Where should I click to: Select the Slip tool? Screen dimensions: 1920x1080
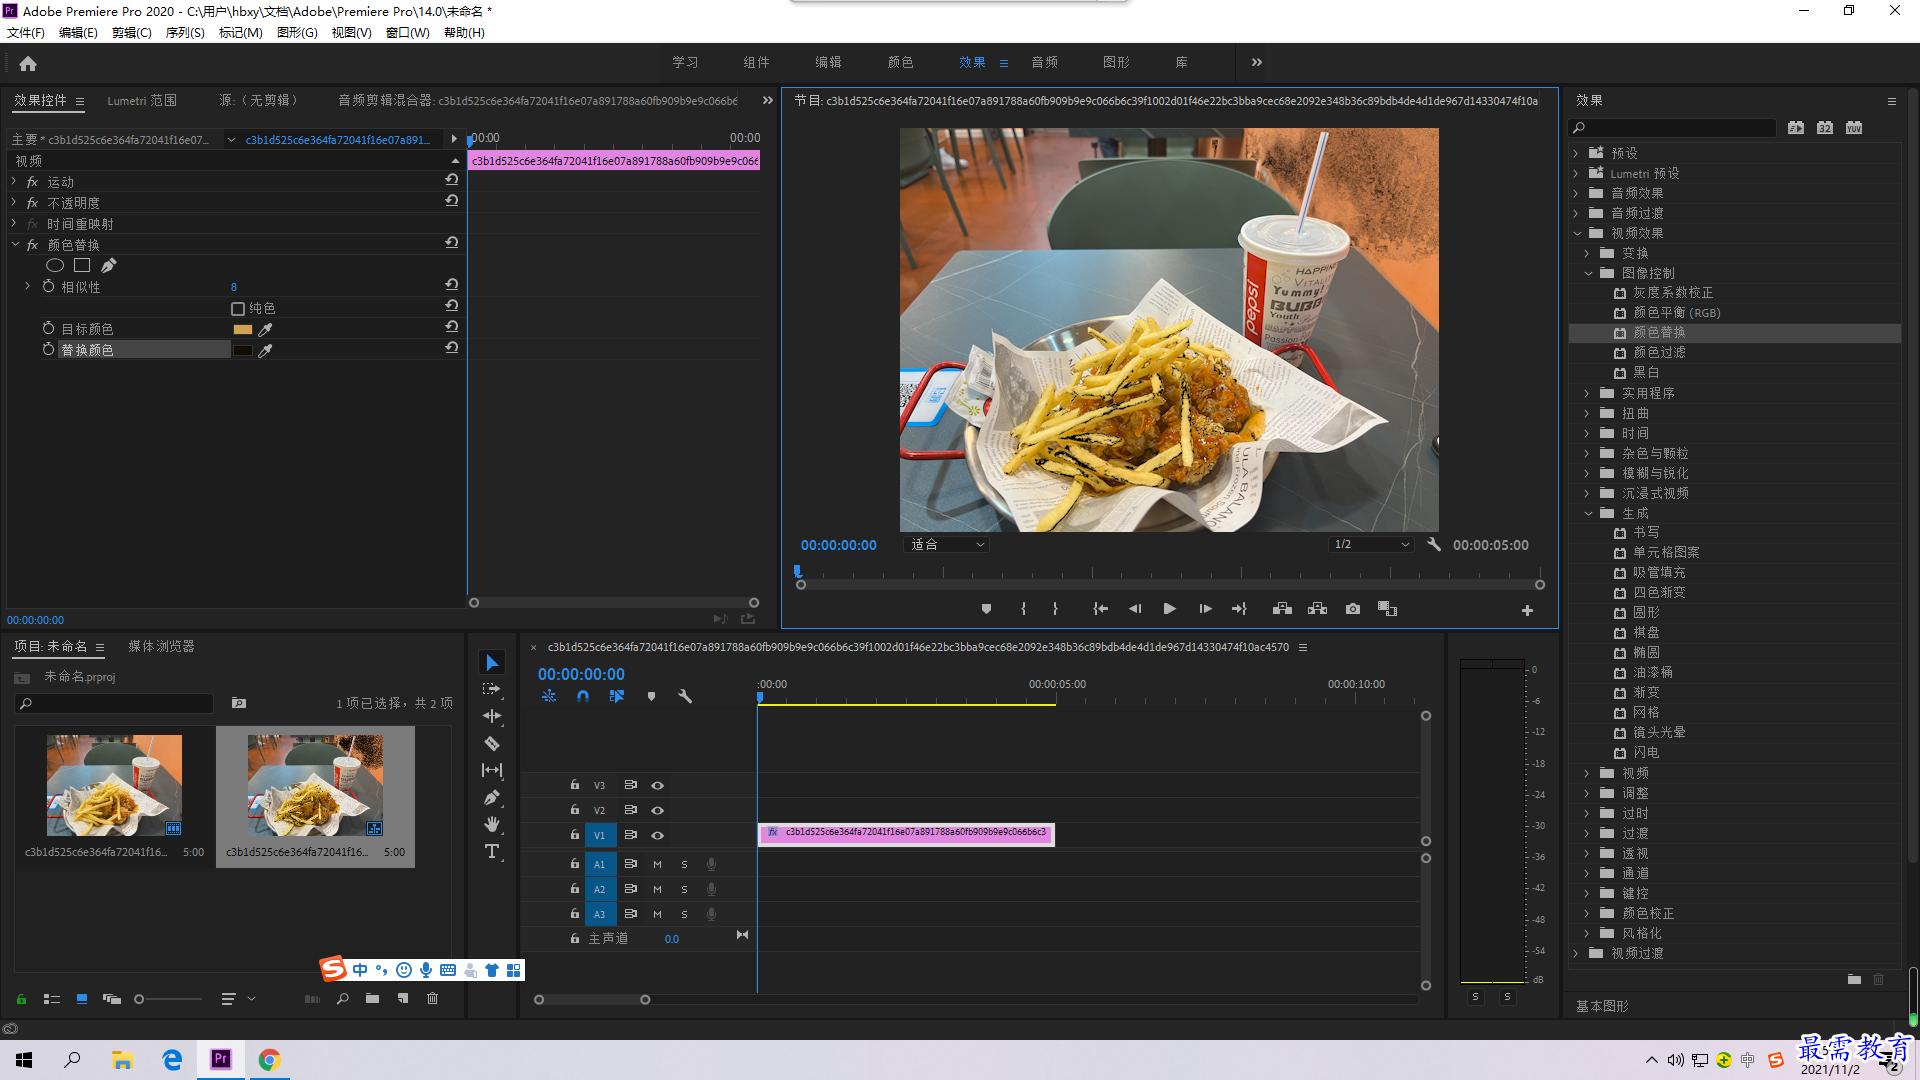(492, 770)
